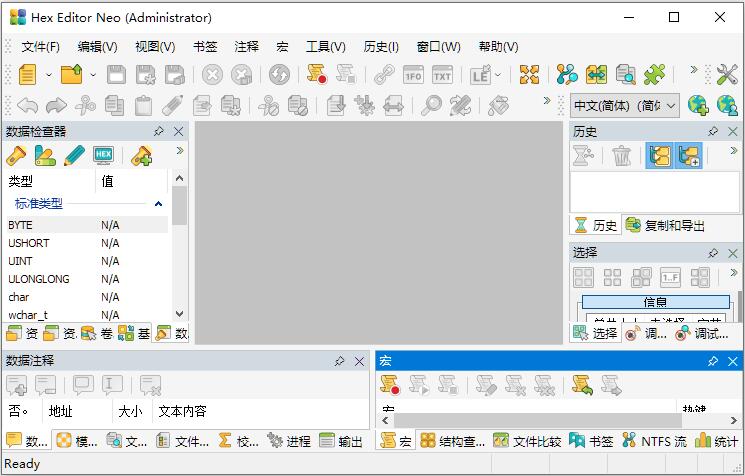Open the 书签 menu

click(205, 47)
